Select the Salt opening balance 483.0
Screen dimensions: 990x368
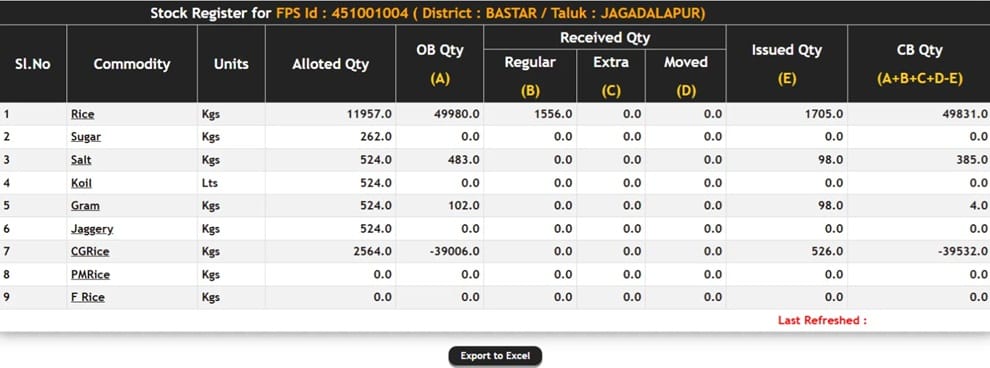pos(464,160)
